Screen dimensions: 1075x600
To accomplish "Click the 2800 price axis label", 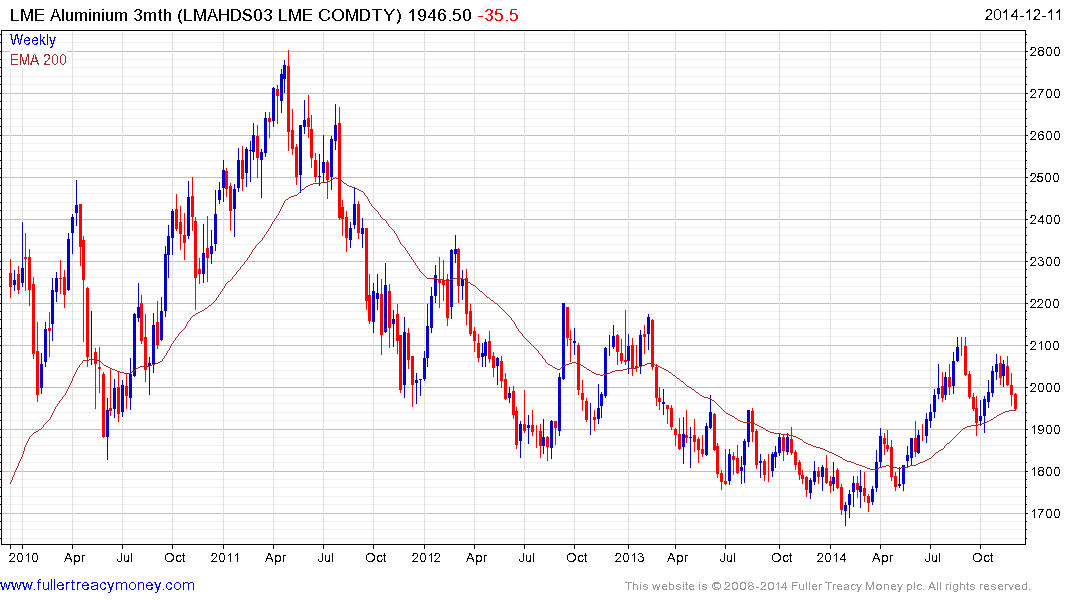I will 1045,51.
